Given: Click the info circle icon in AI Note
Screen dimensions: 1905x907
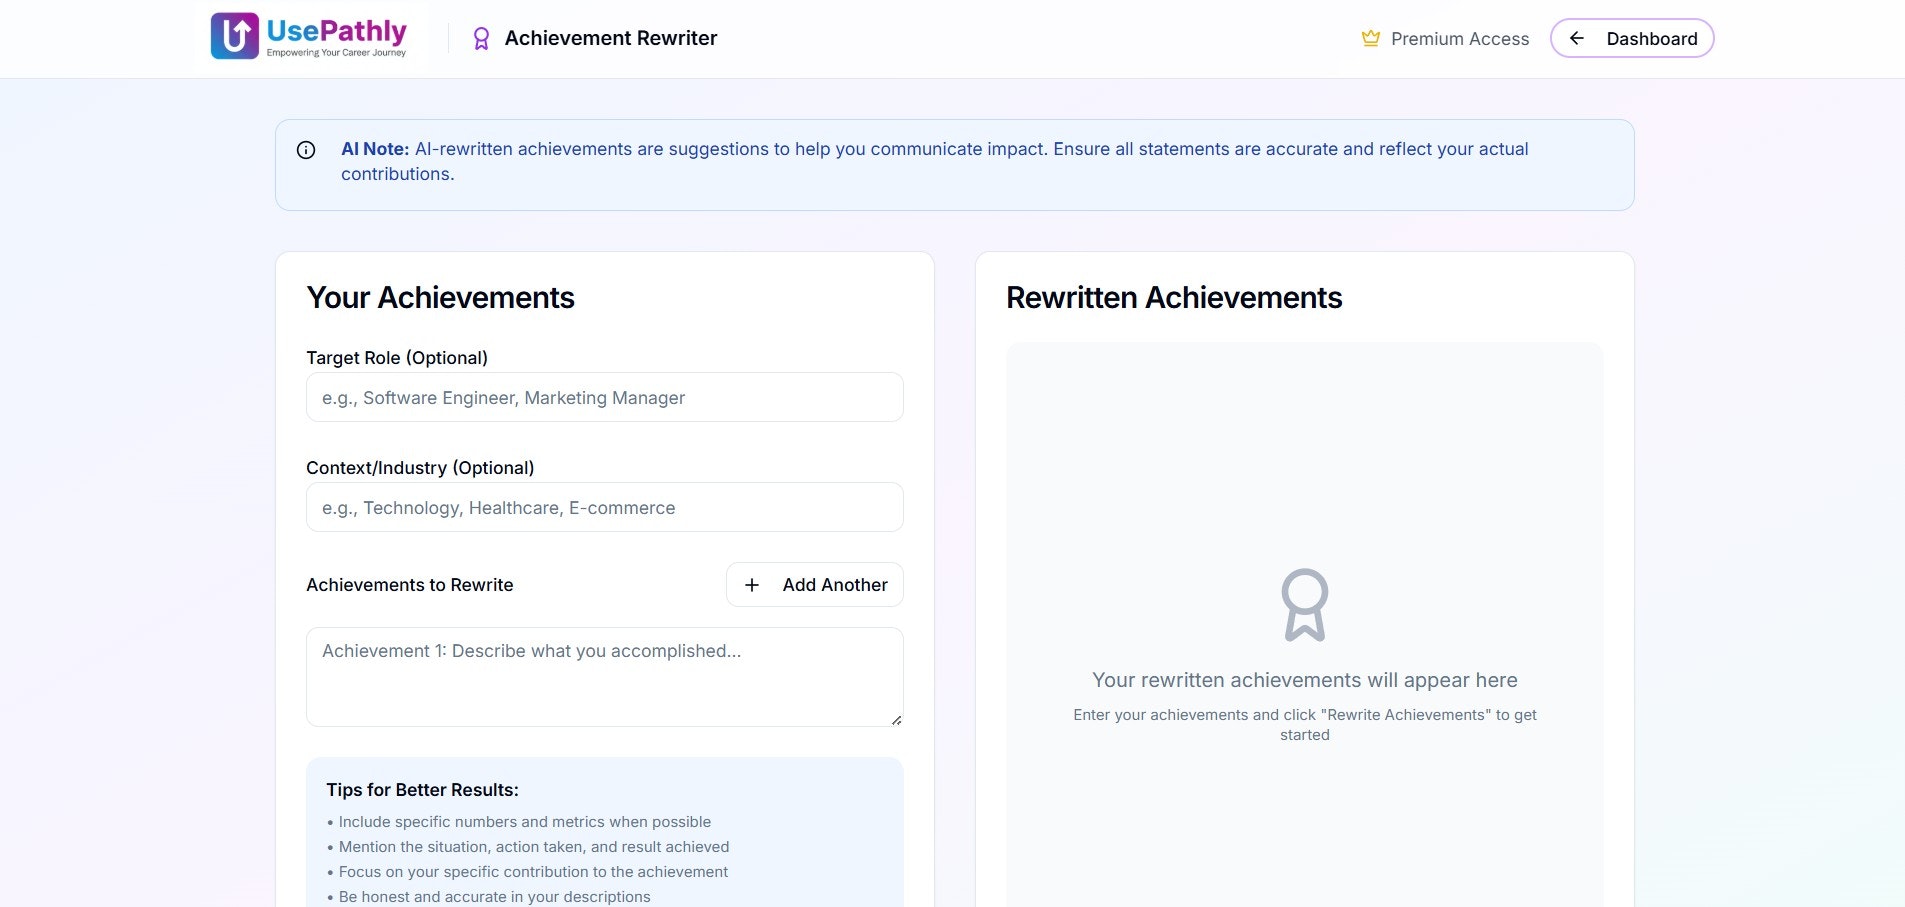Looking at the screenshot, I should (306, 150).
